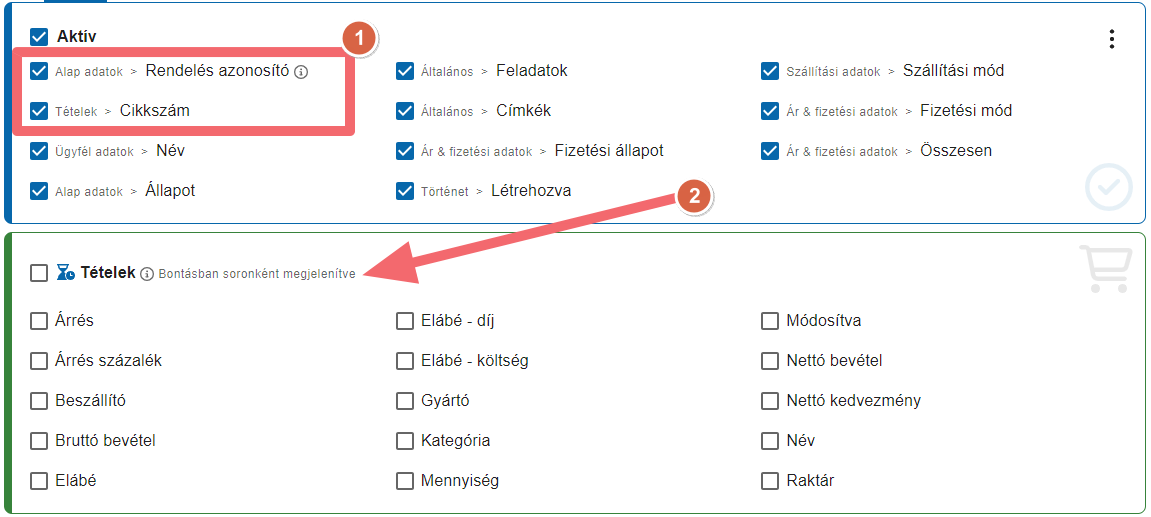
Task: Click the info icon next to Tételek heading
Action: pyautogui.click(x=147, y=274)
